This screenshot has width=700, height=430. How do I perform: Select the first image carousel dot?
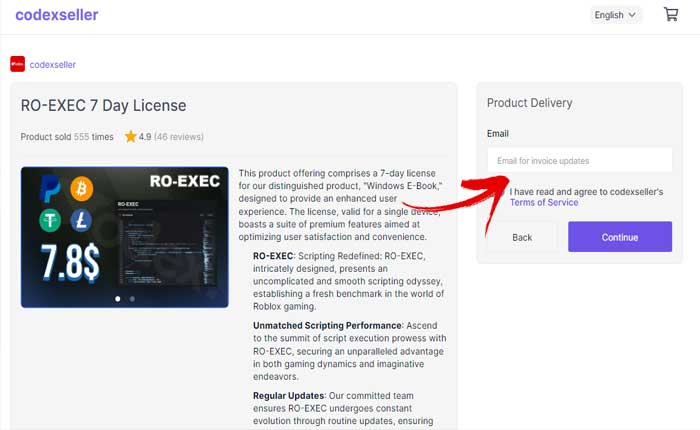click(117, 298)
